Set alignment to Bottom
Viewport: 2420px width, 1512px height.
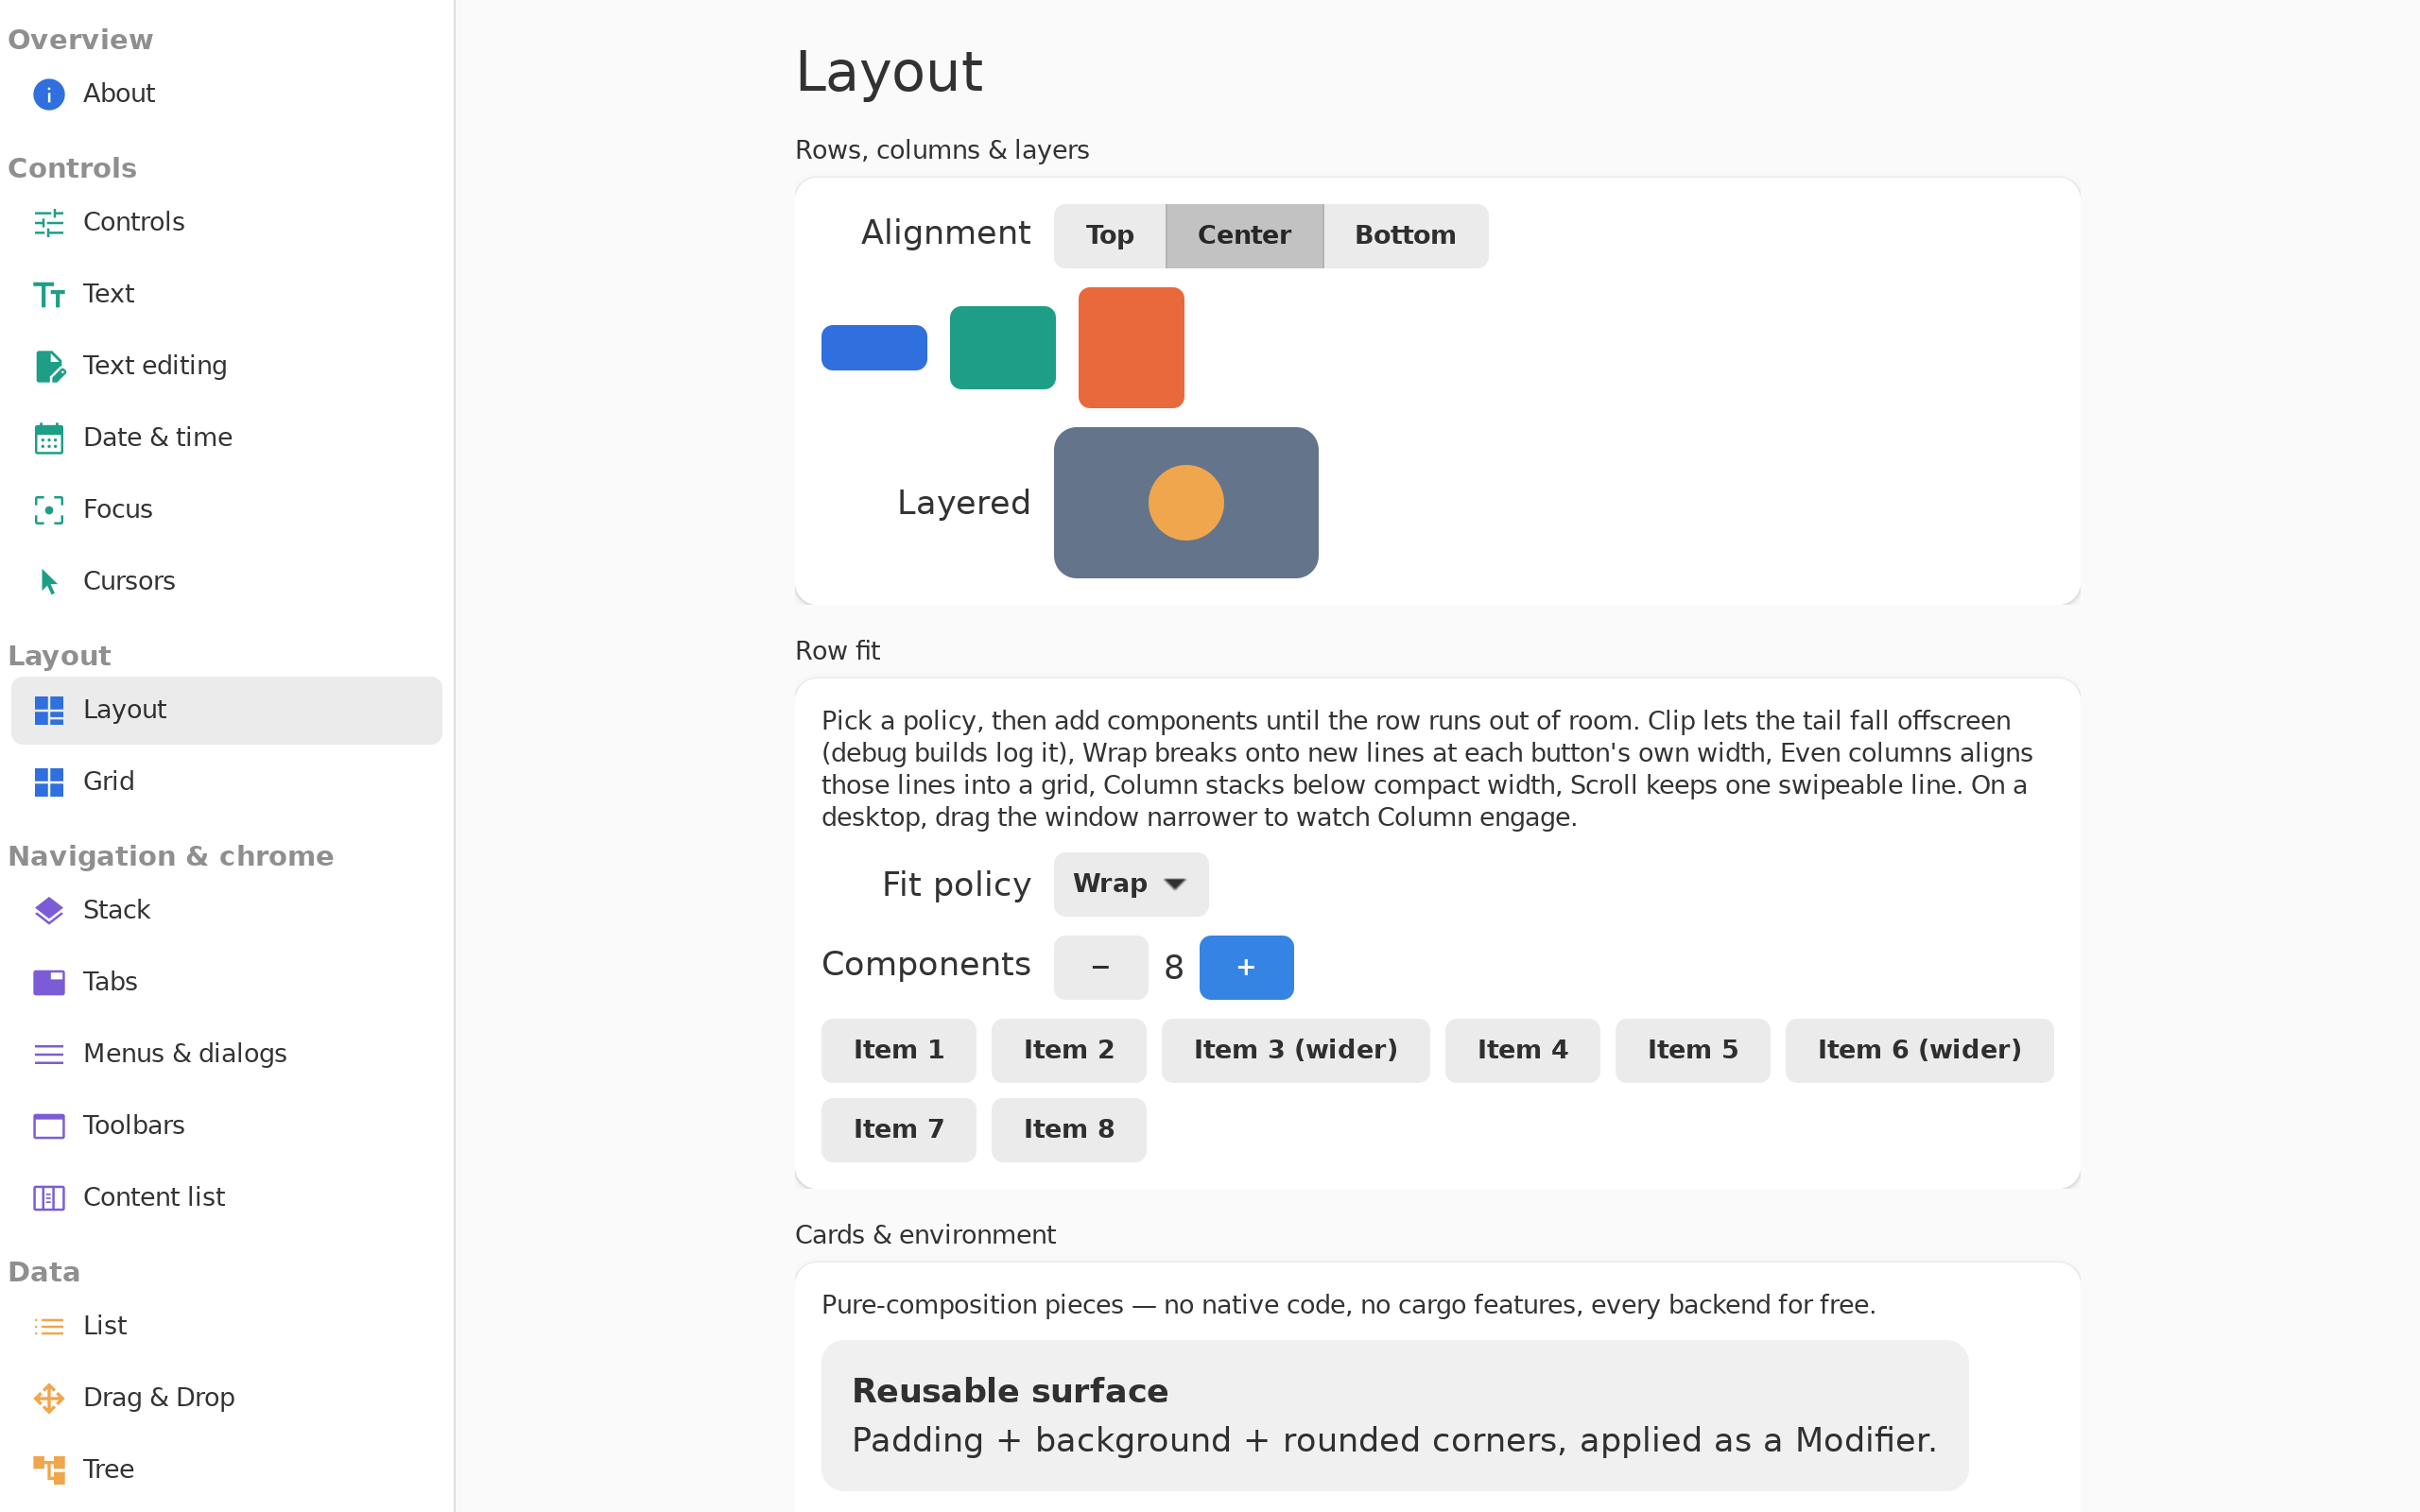(1405, 236)
